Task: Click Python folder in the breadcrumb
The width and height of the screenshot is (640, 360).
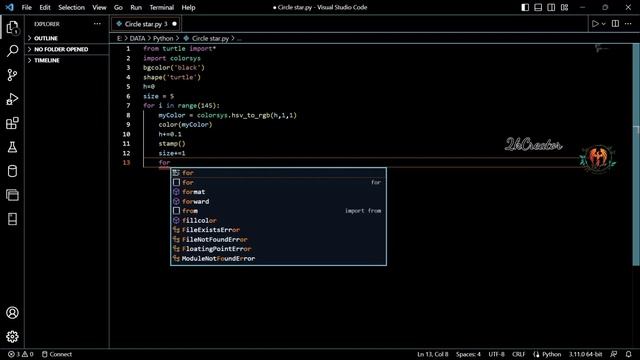Action: pos(163,38)
